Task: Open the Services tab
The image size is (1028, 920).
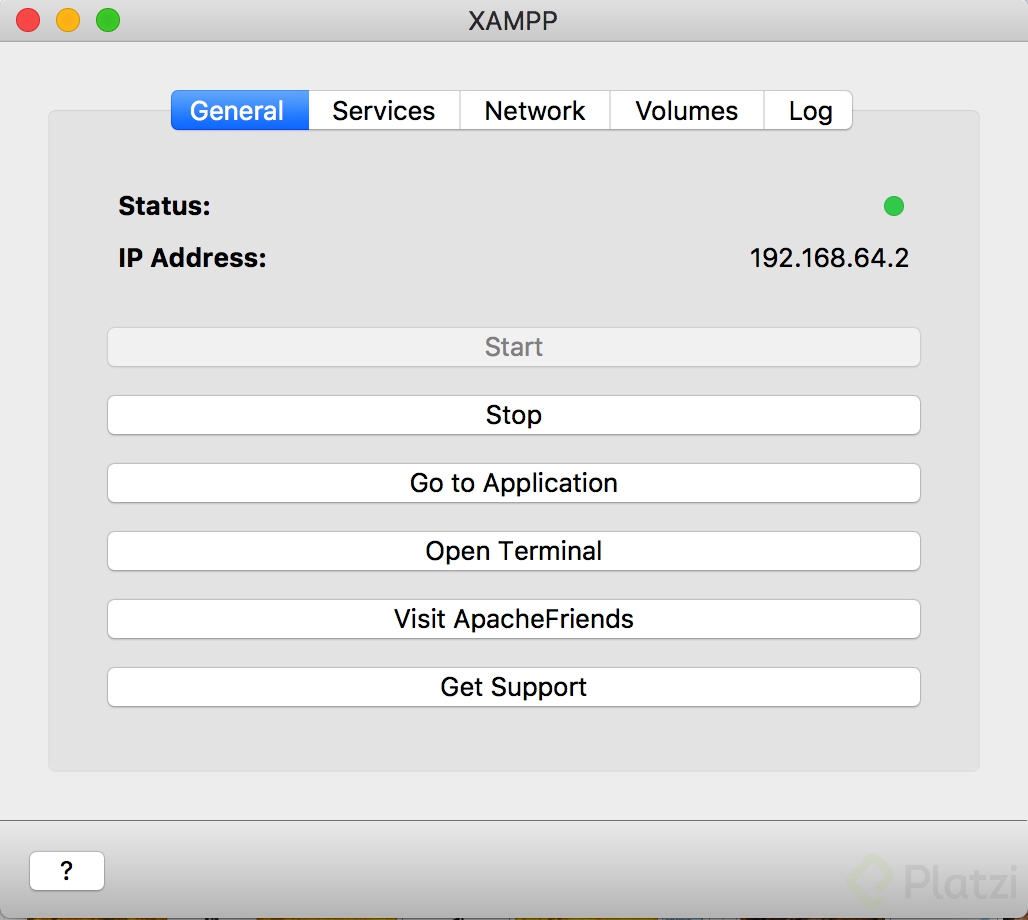Action: (384, 111)
